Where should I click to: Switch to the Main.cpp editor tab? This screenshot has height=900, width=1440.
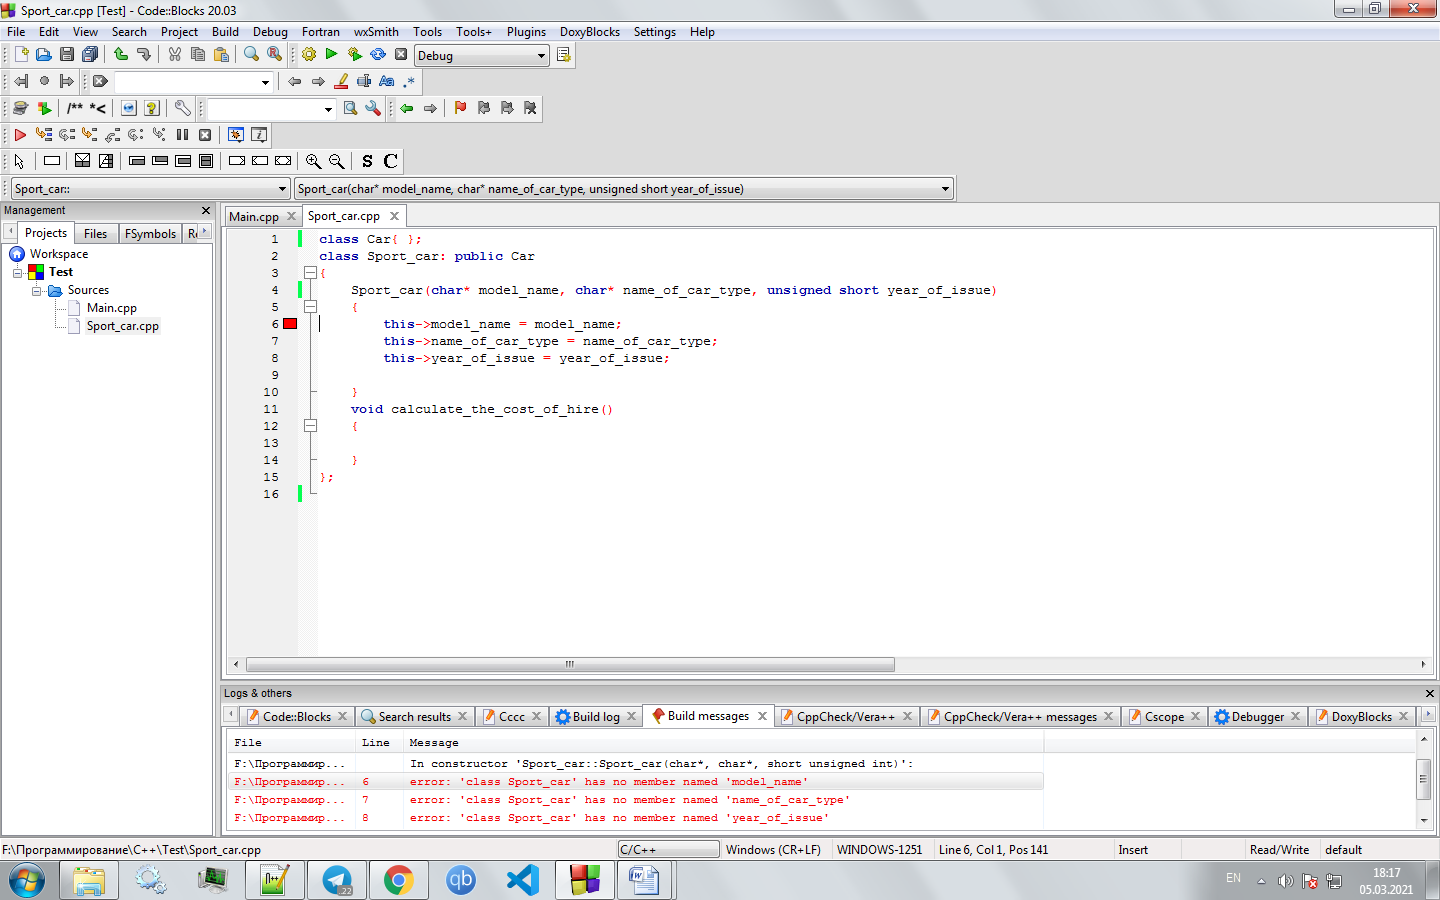tap(254, 217)
